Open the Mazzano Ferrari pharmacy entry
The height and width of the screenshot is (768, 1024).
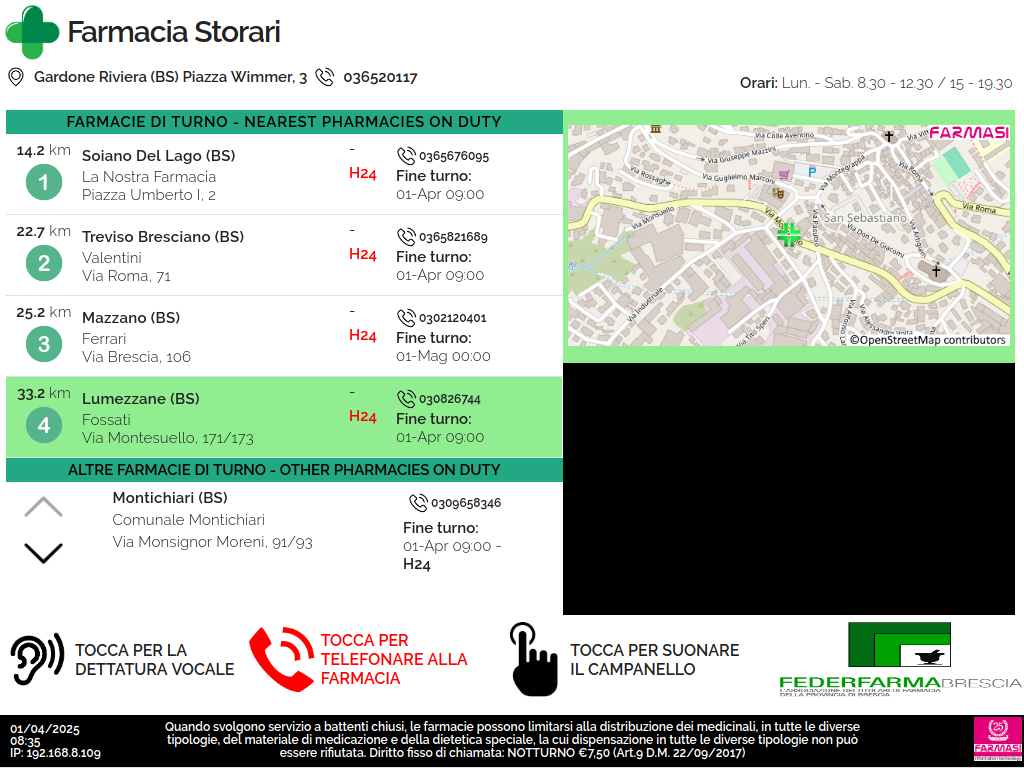pos(284,336)
